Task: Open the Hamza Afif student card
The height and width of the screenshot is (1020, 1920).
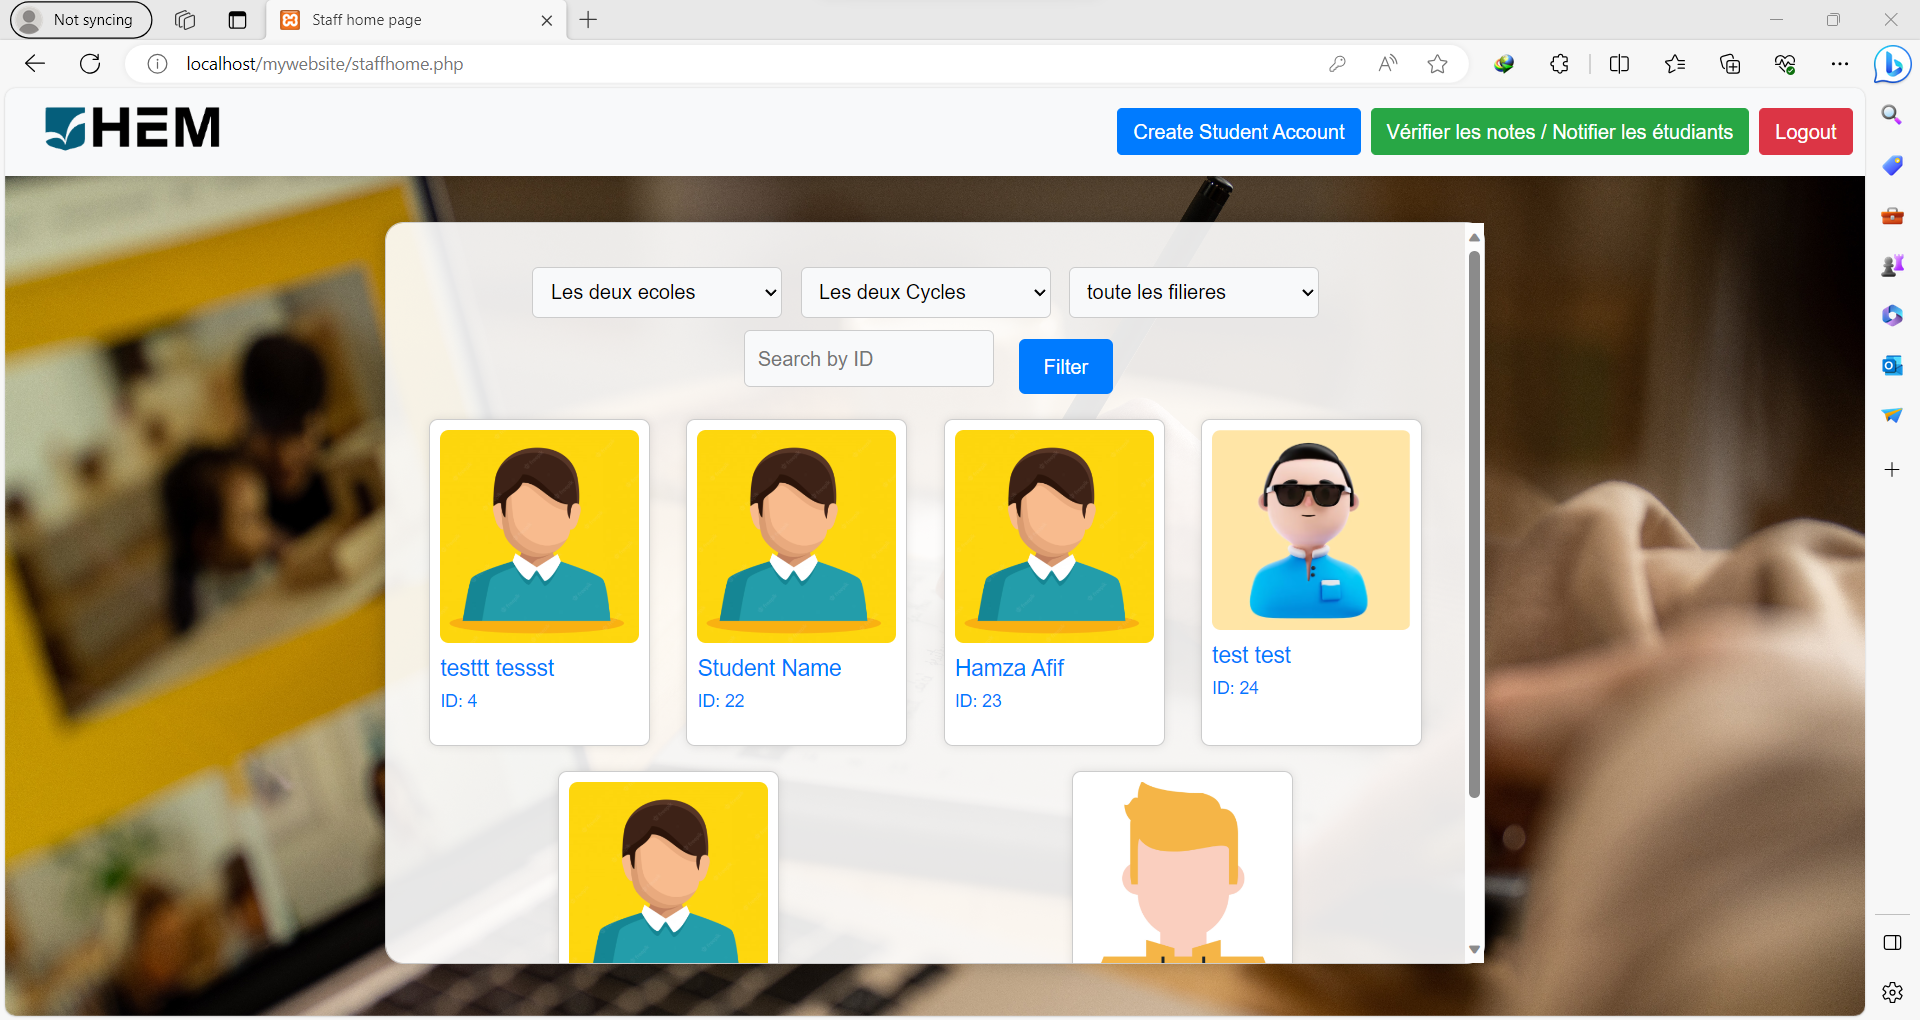Action: click(1054, 582)
